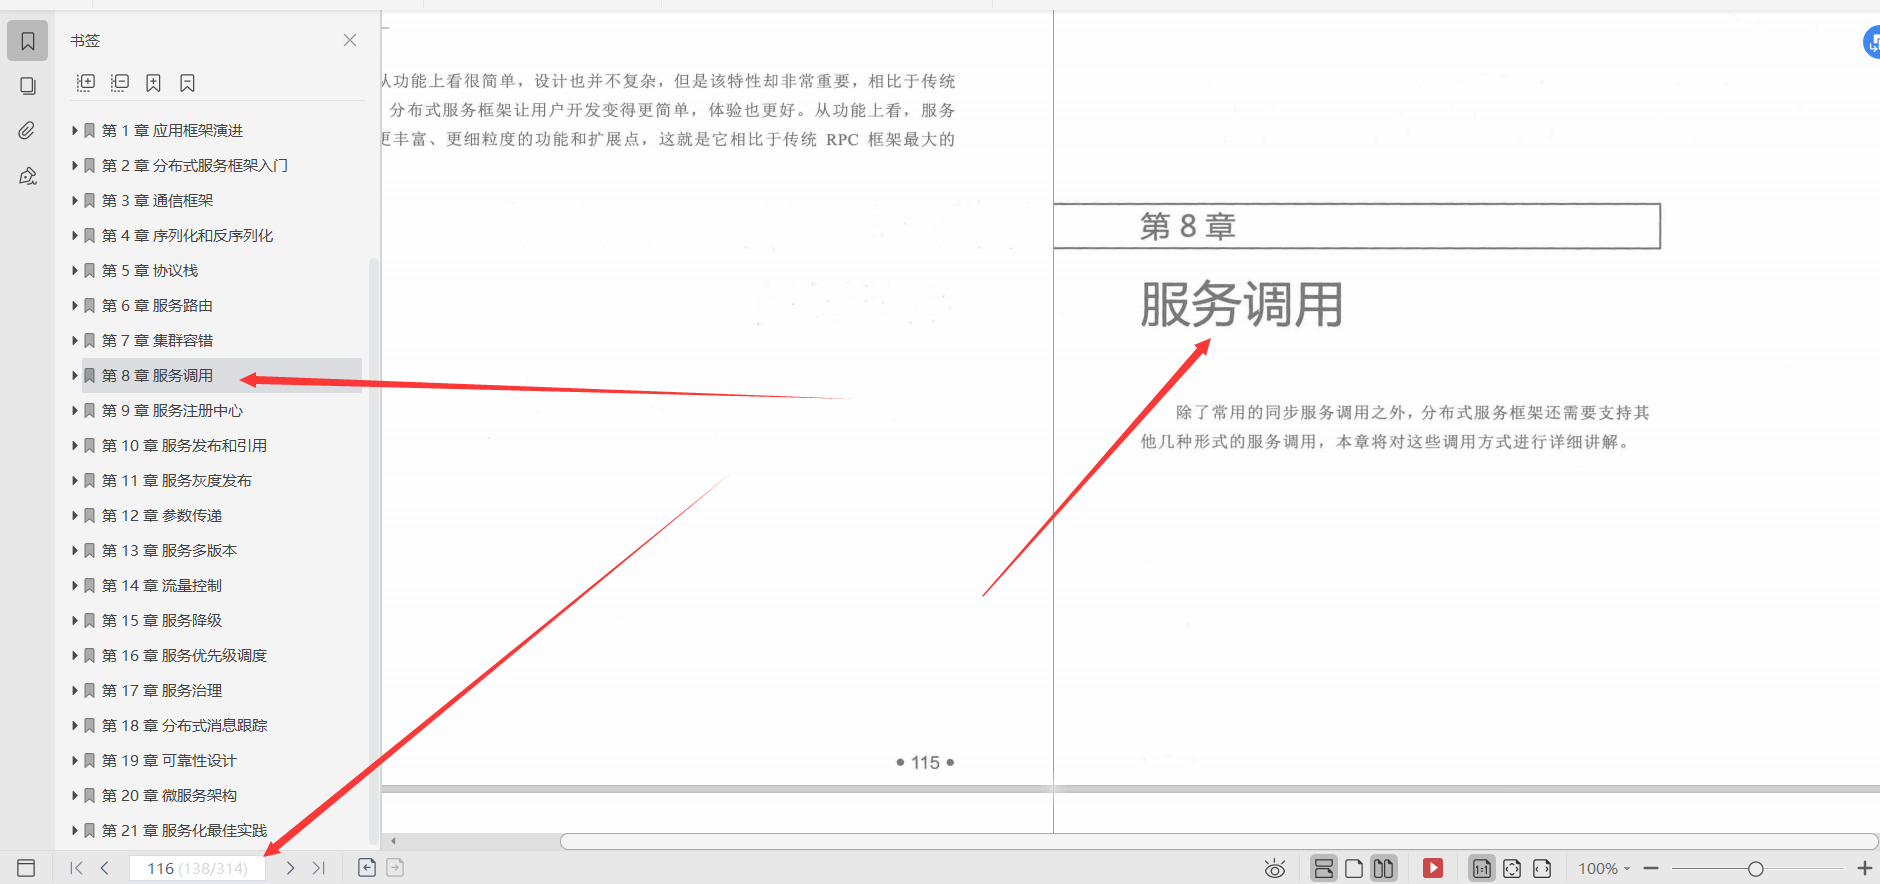Select bookmark 第 16 章 服务优先级调度
The image size is (1880, 884).
click(184, 656)
